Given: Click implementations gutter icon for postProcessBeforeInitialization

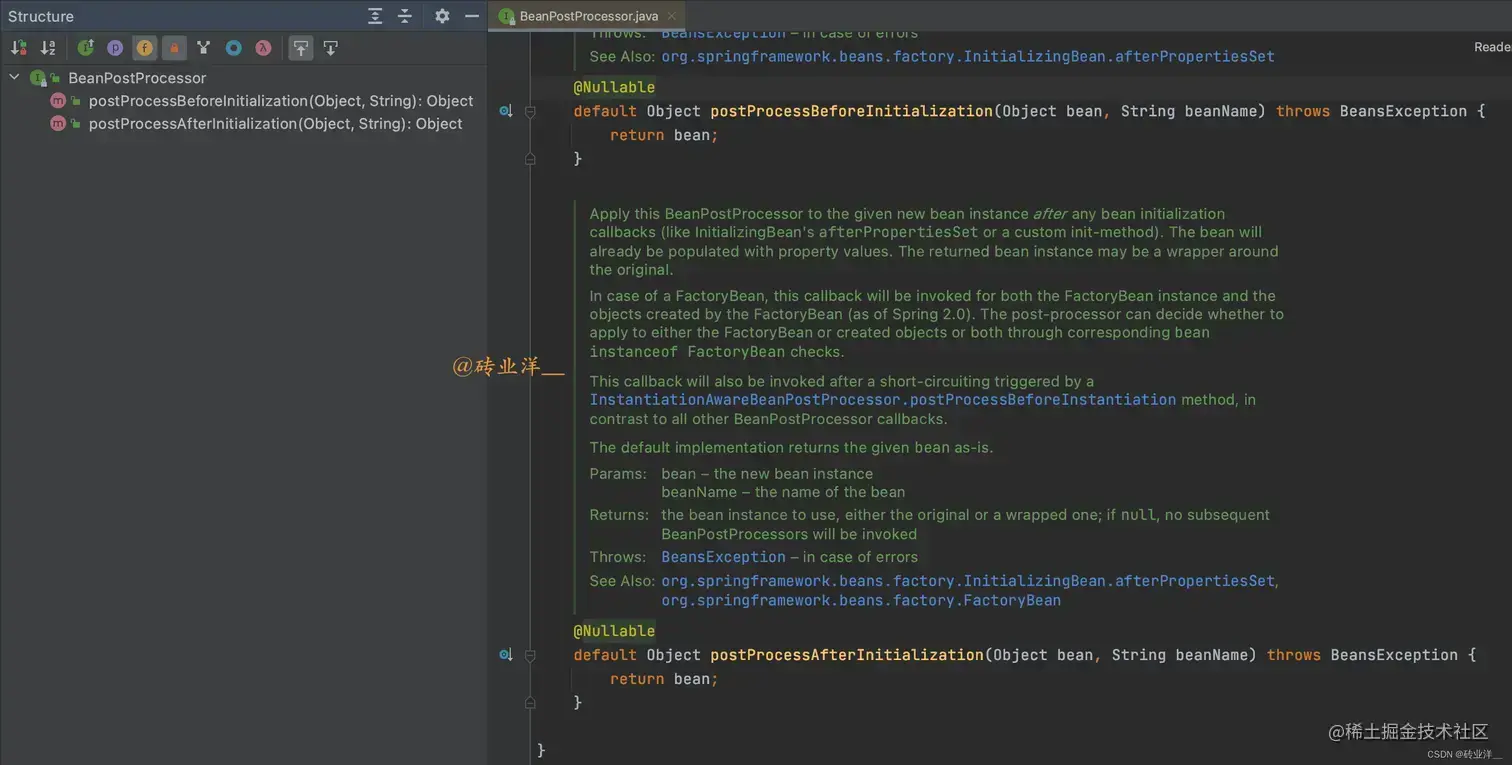Looking at the screenshot, I should point(506,111).
